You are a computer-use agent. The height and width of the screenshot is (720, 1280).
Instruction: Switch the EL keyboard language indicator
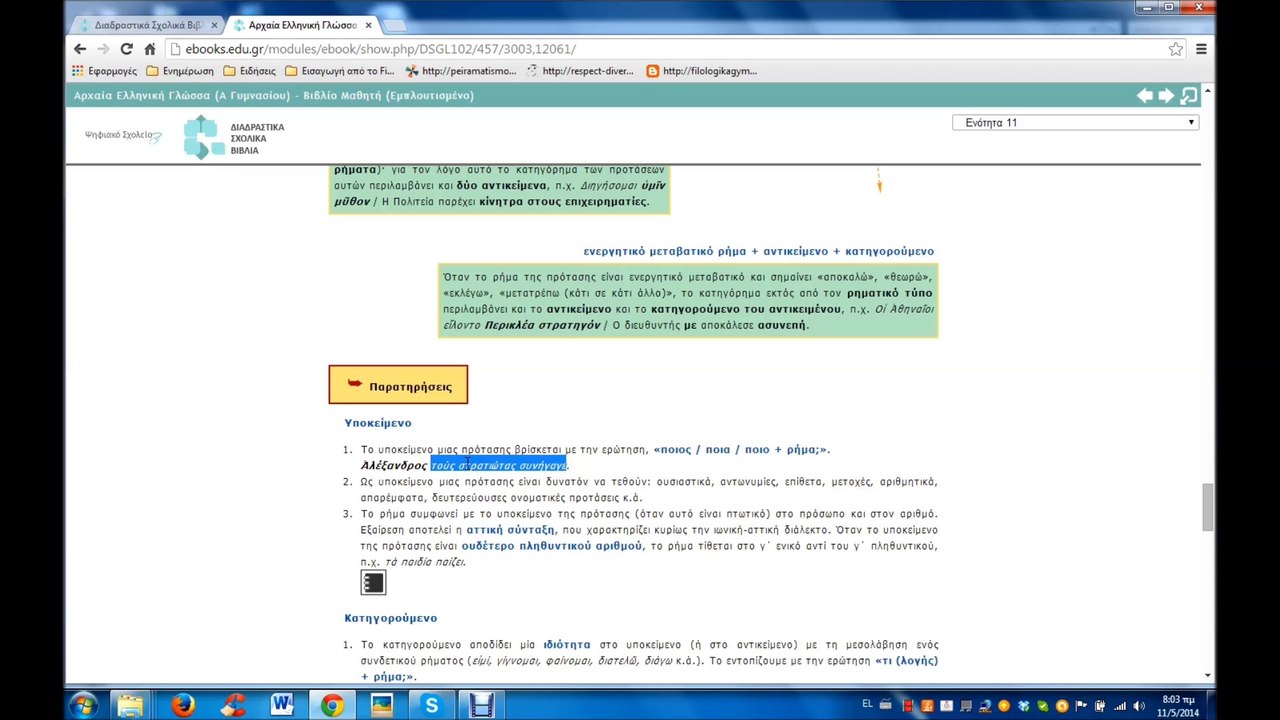pos(867,705)
